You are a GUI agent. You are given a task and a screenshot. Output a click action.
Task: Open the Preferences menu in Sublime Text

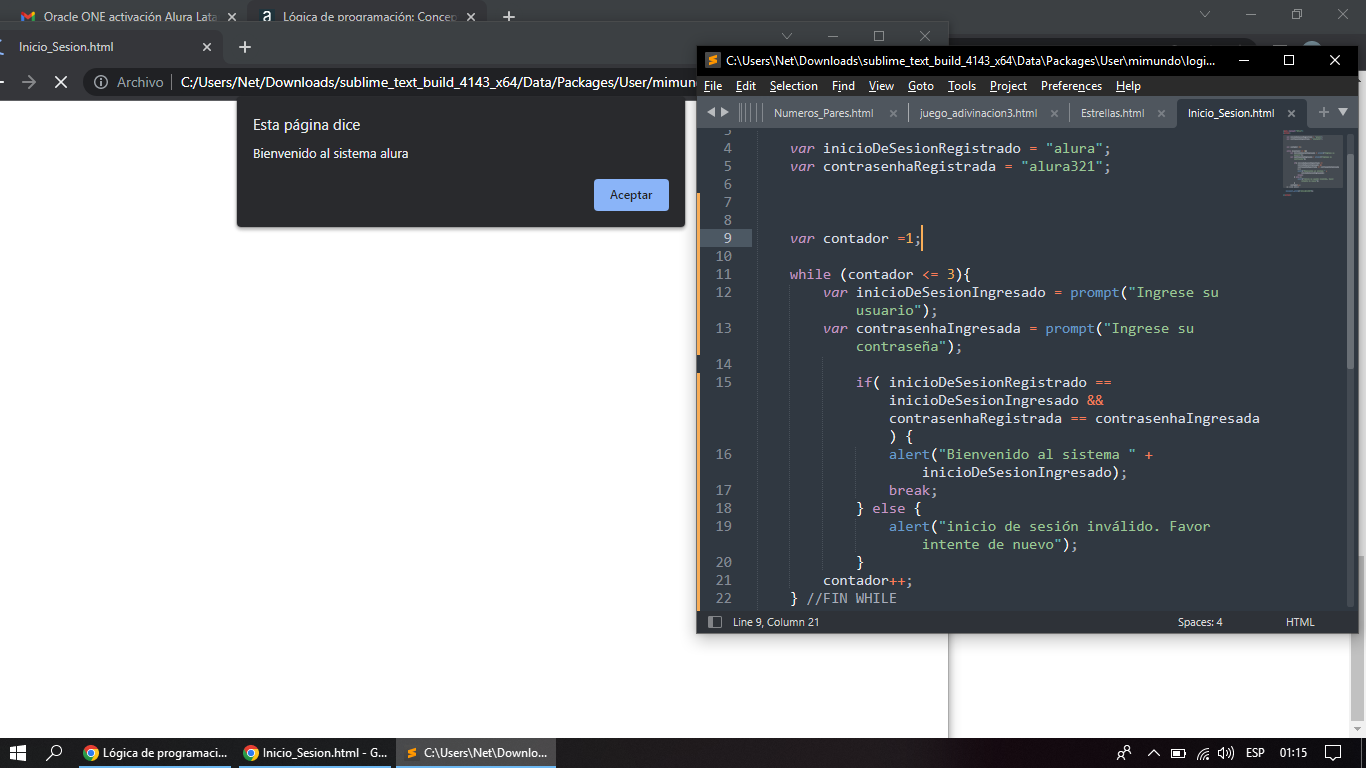click(x=1071, y=86)
